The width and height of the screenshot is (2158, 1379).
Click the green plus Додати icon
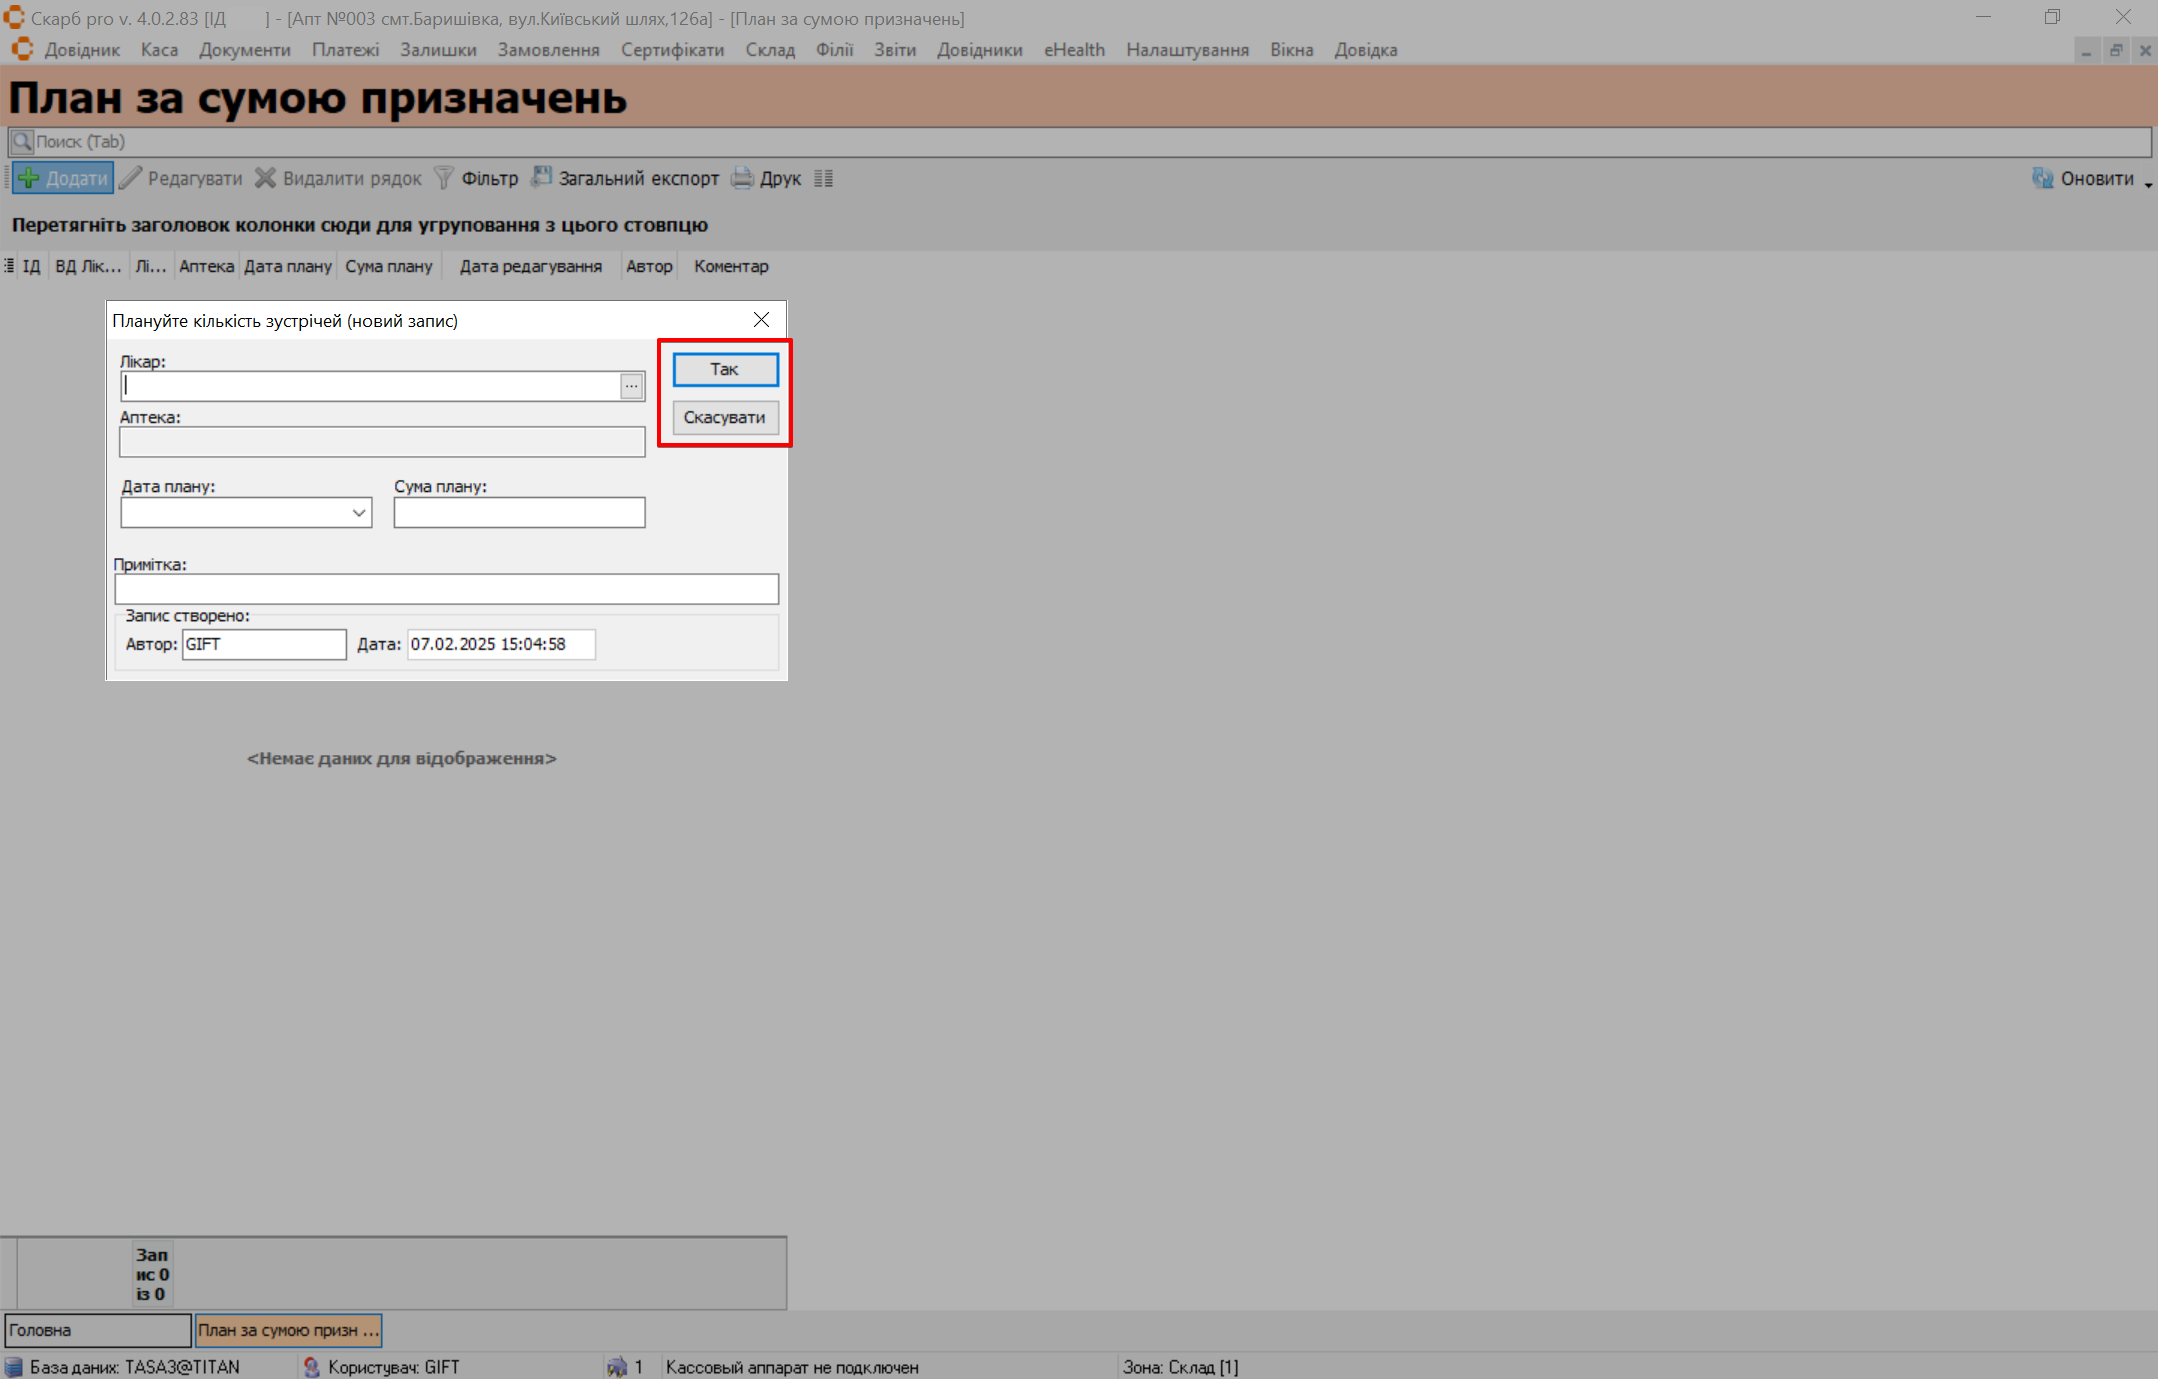30,179
